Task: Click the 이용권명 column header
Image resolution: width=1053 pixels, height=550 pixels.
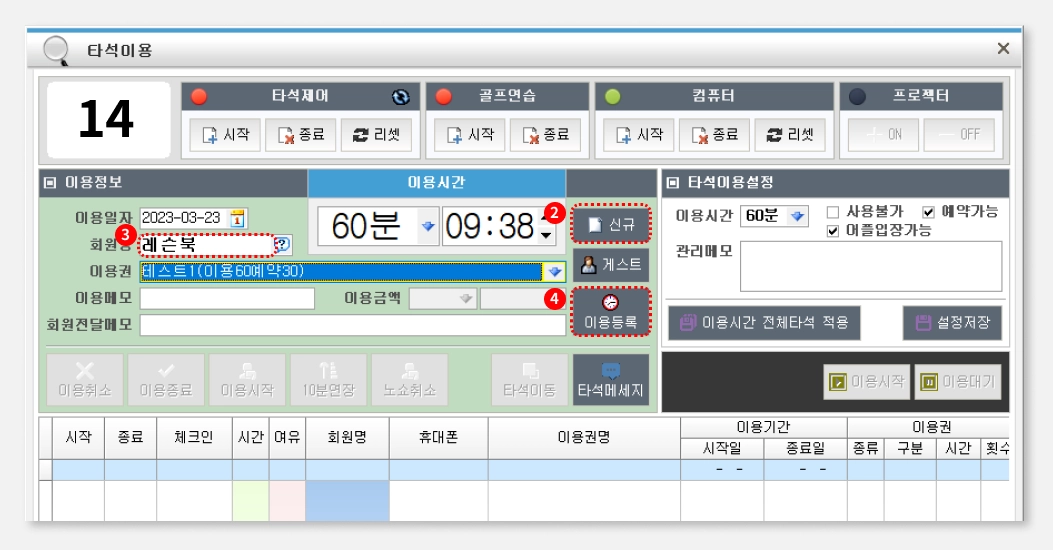Action: click(x=584, y=438)
